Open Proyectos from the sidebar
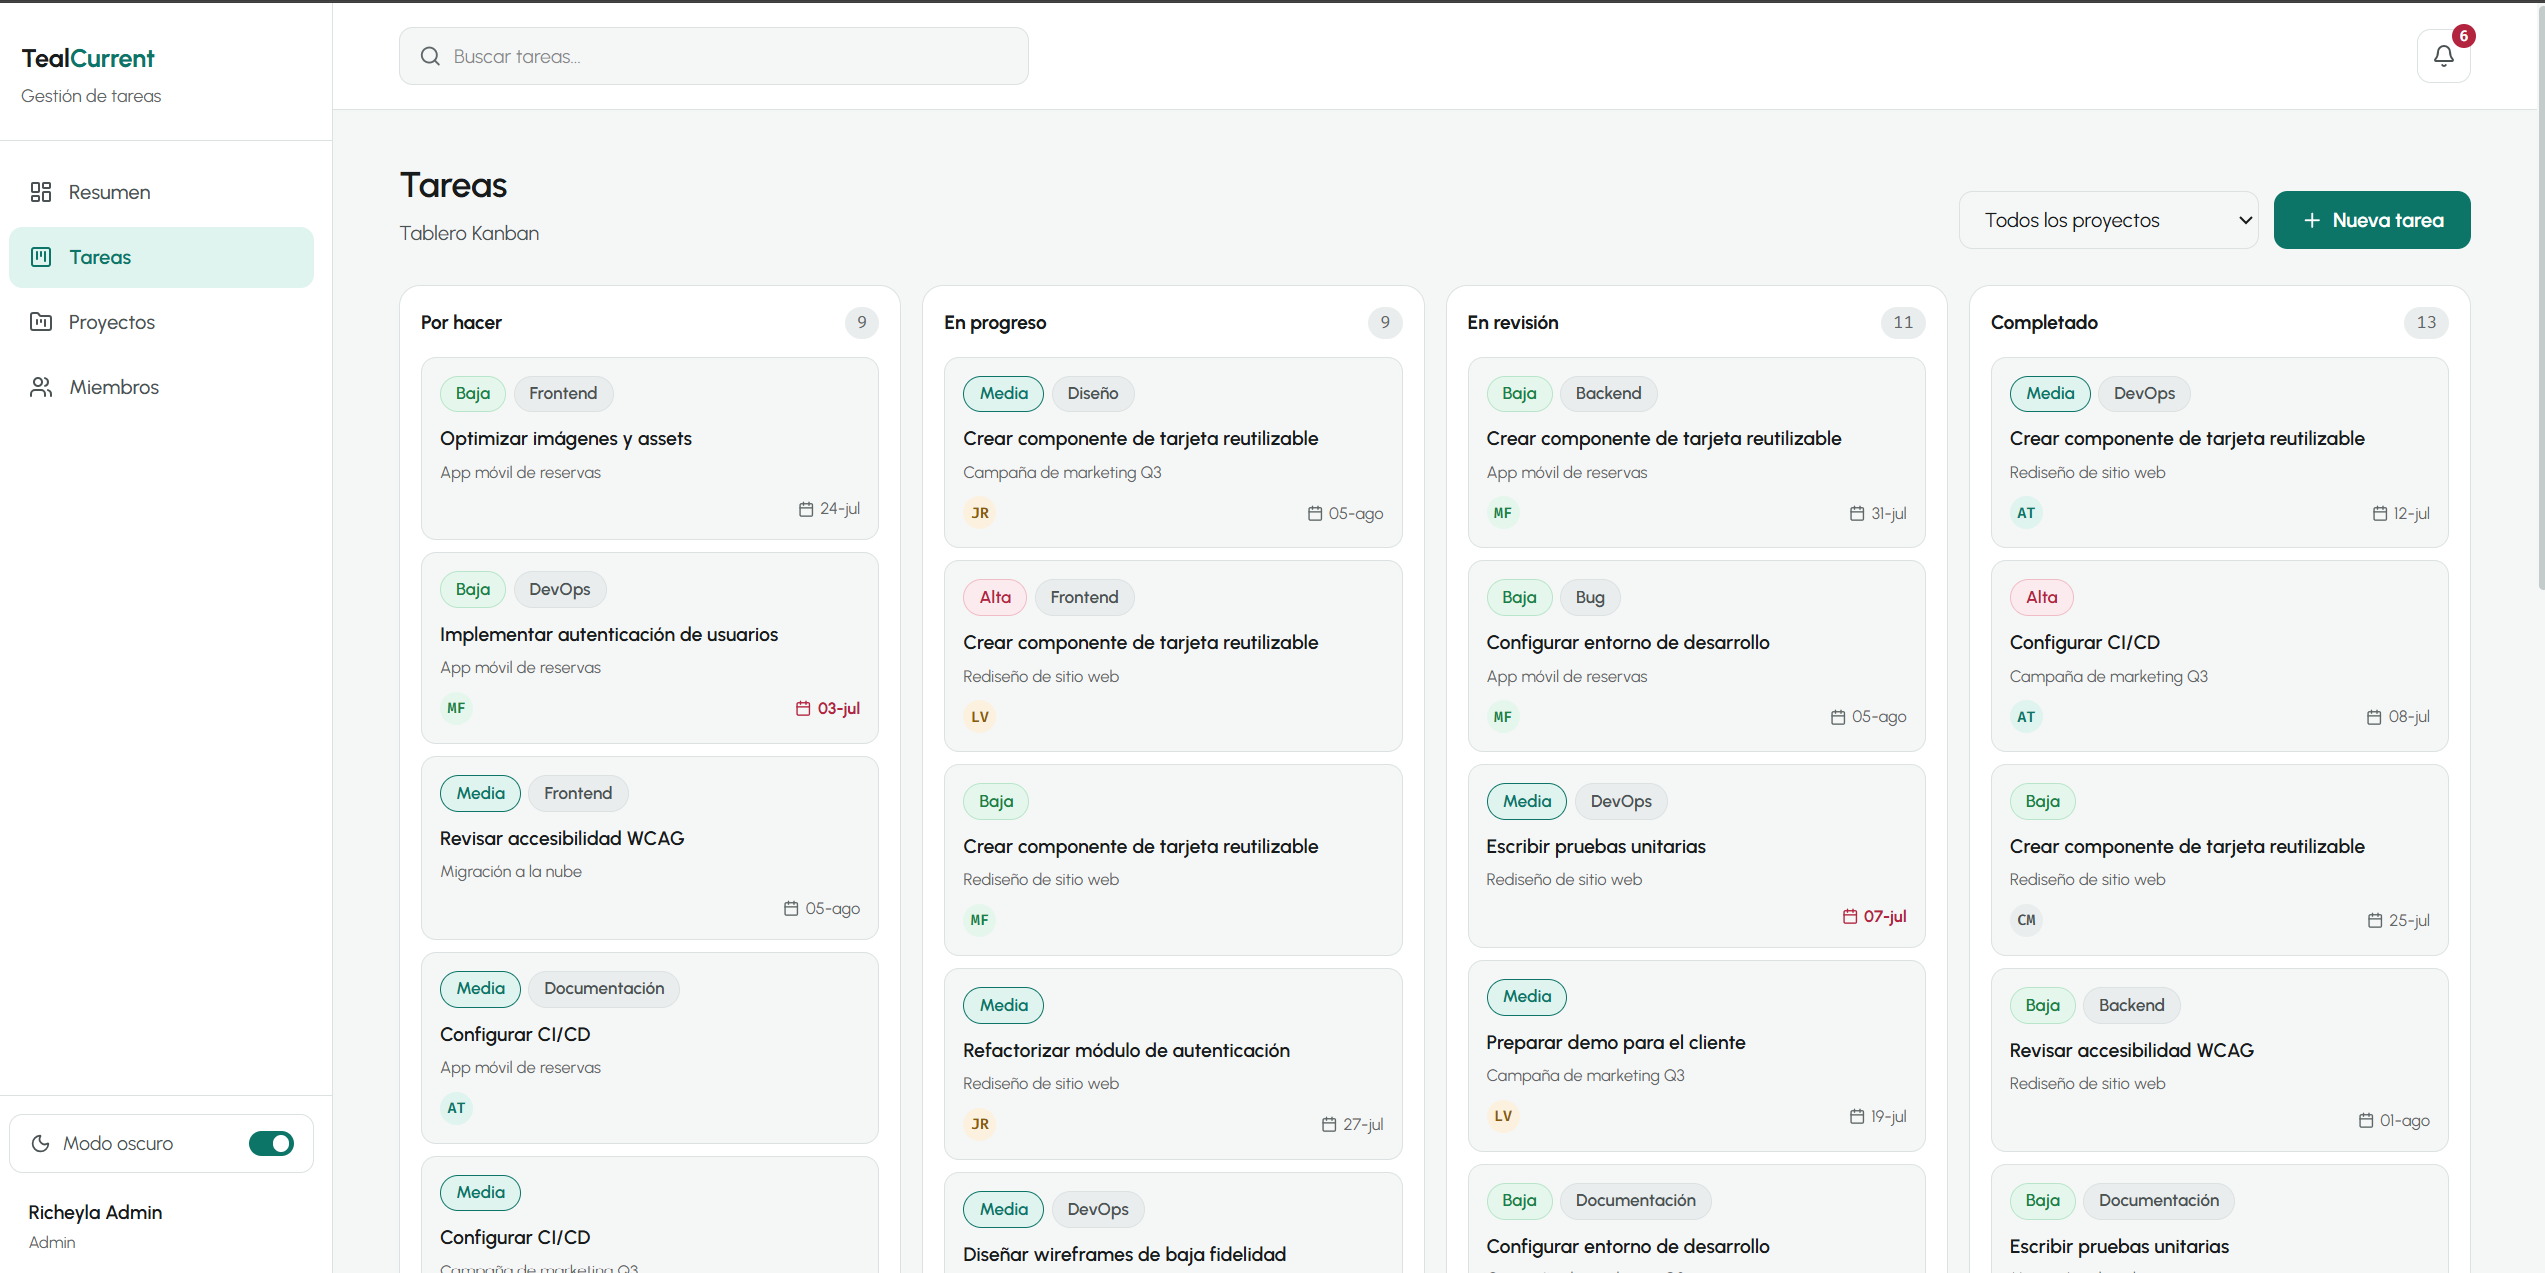2545x1273 pixels. pyautogui.click(x=161, y=322)
